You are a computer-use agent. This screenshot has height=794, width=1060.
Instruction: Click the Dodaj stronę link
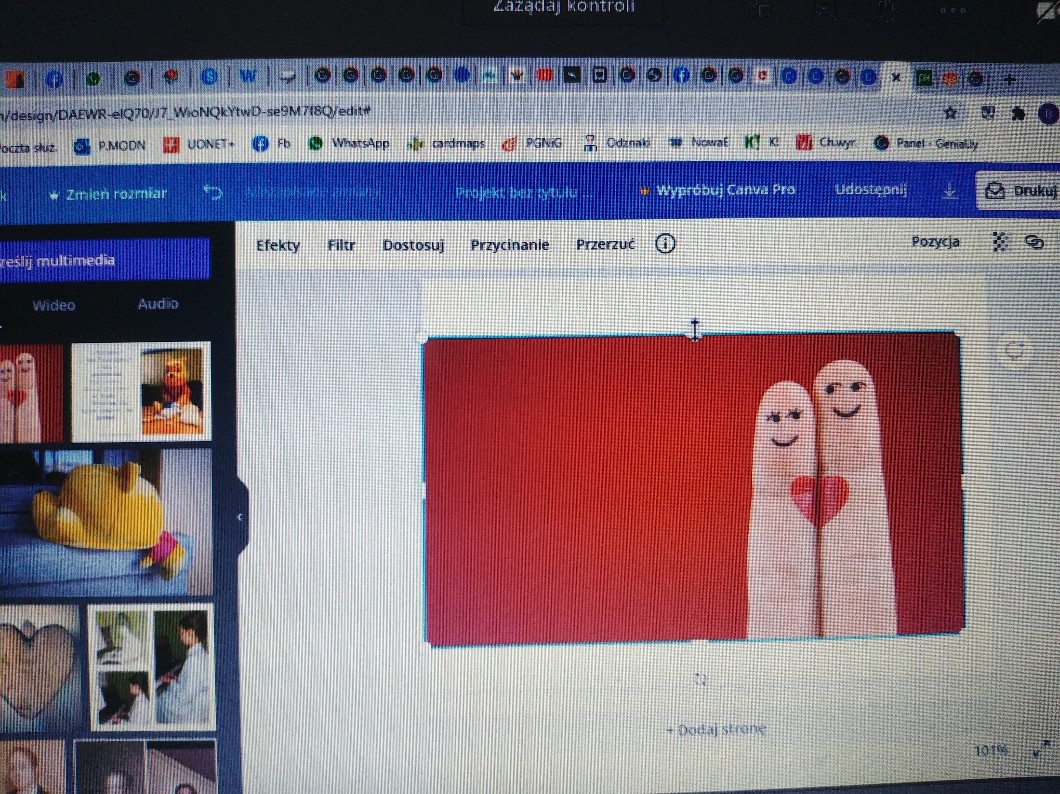pos(716,729)
